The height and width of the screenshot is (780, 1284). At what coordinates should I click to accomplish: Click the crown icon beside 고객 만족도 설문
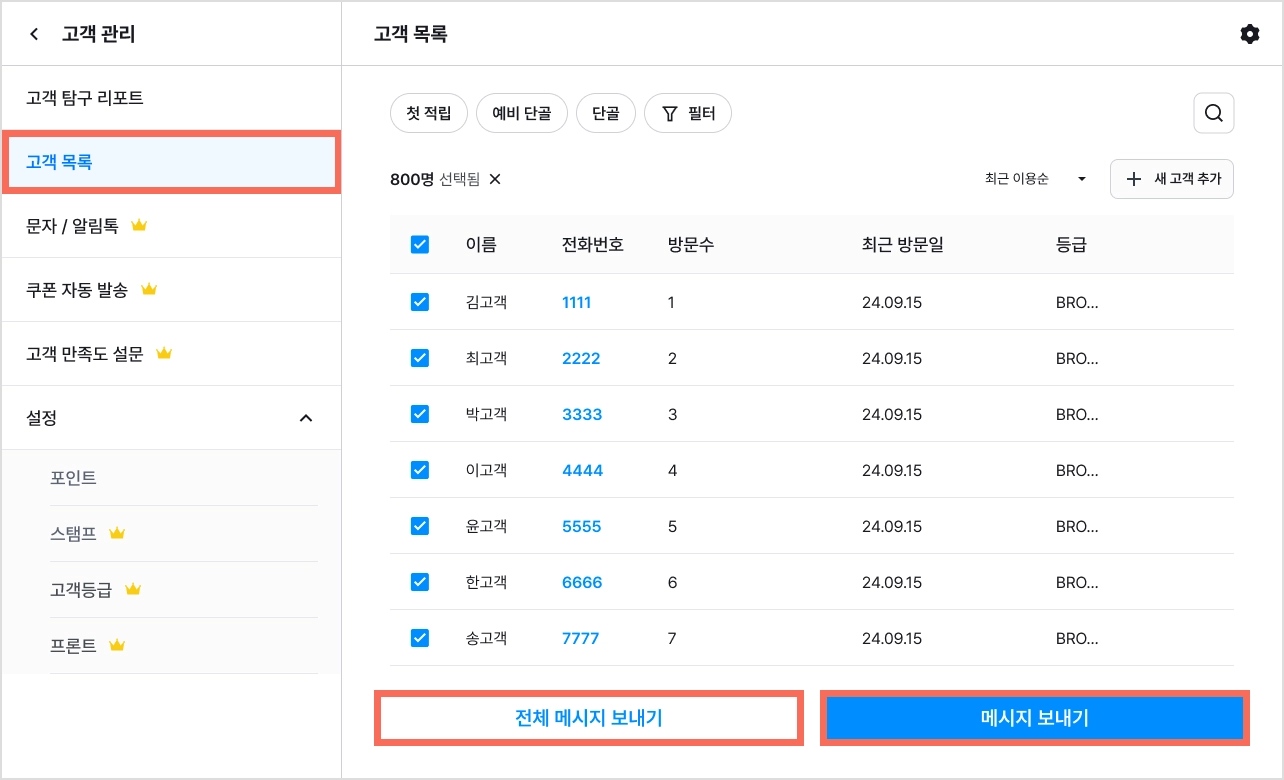(x=165, y=354)
